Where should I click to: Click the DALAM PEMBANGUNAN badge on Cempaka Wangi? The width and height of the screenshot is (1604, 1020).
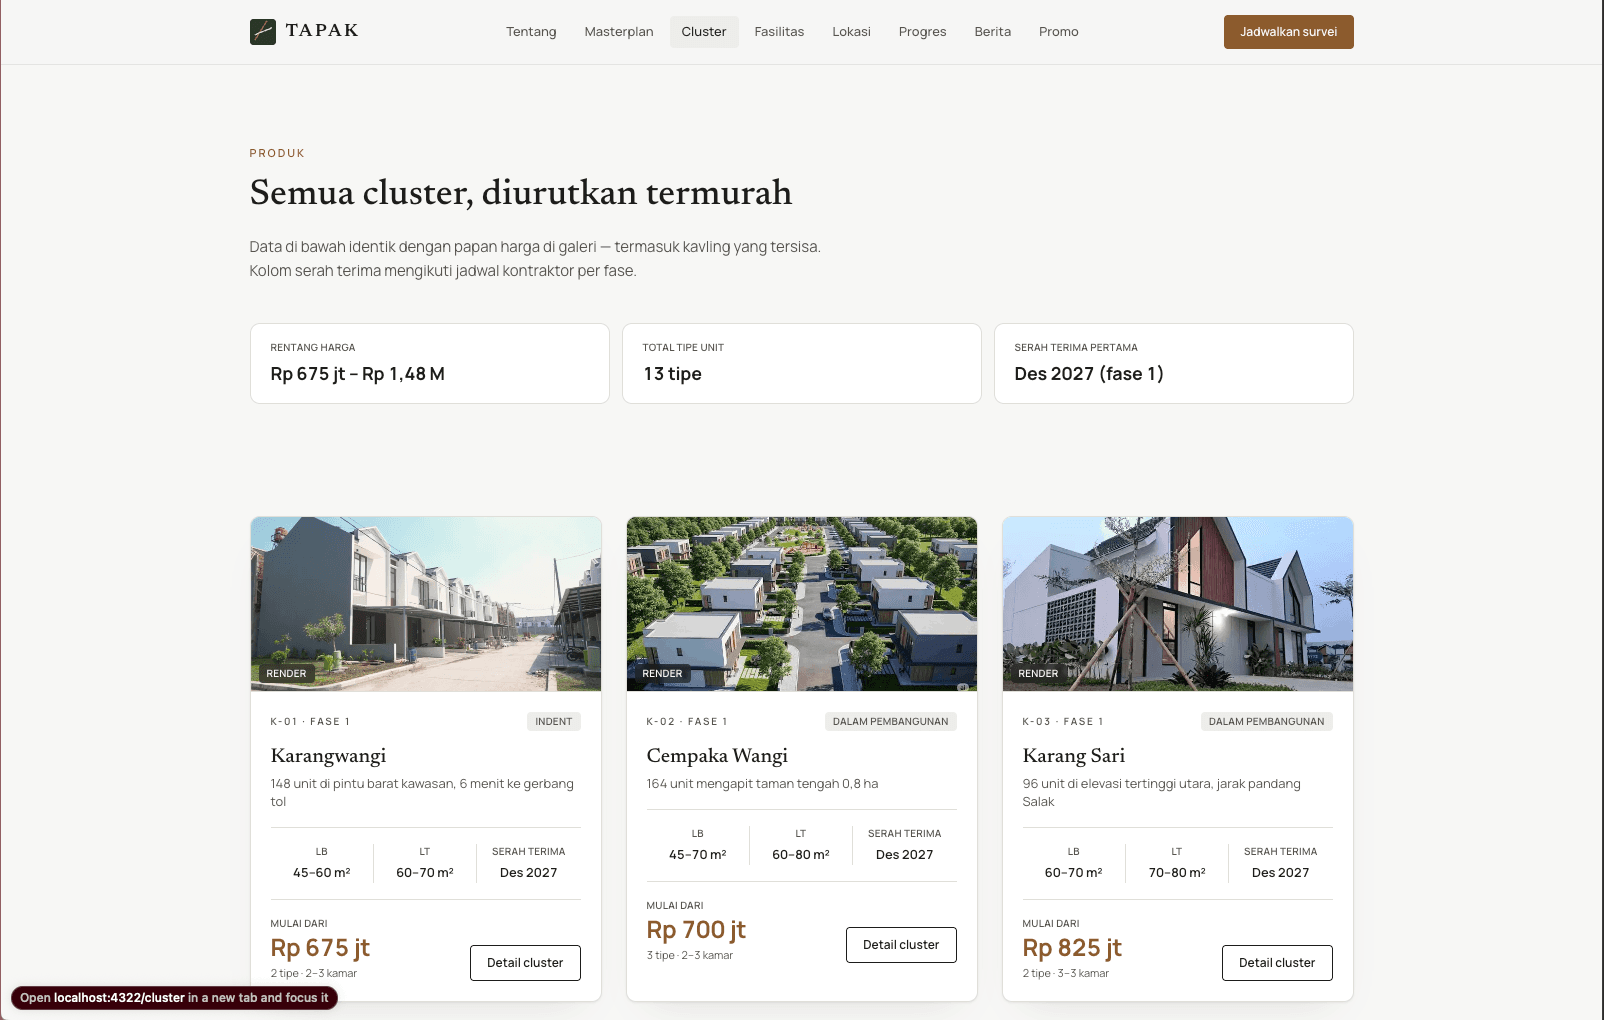(890, 722)
